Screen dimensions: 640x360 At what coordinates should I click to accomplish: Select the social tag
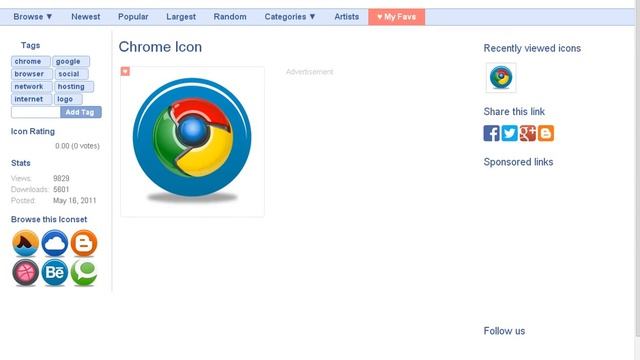(x=71, y=74)
